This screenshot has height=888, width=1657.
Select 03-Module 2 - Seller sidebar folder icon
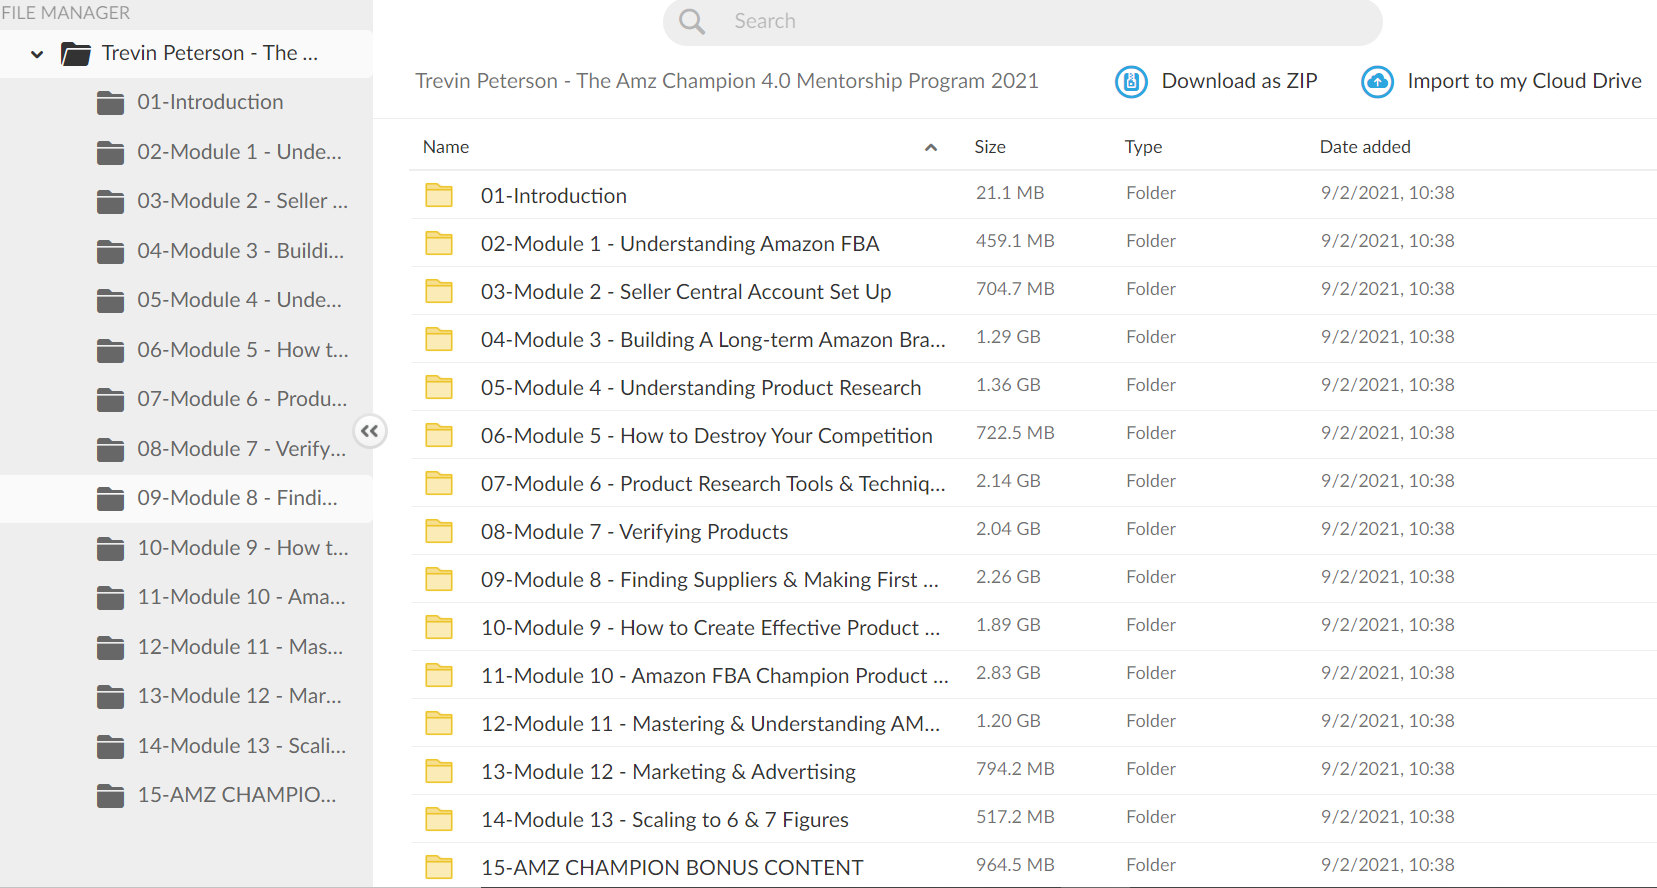pos(111,202)
